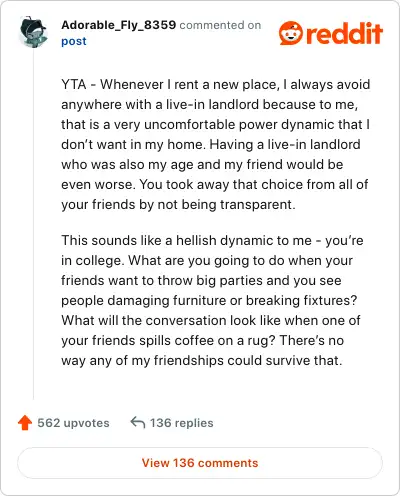The image size is (400, 496).
Task: Open Adorable_Fly_8359's avatar image
Action: pos(33,32)
